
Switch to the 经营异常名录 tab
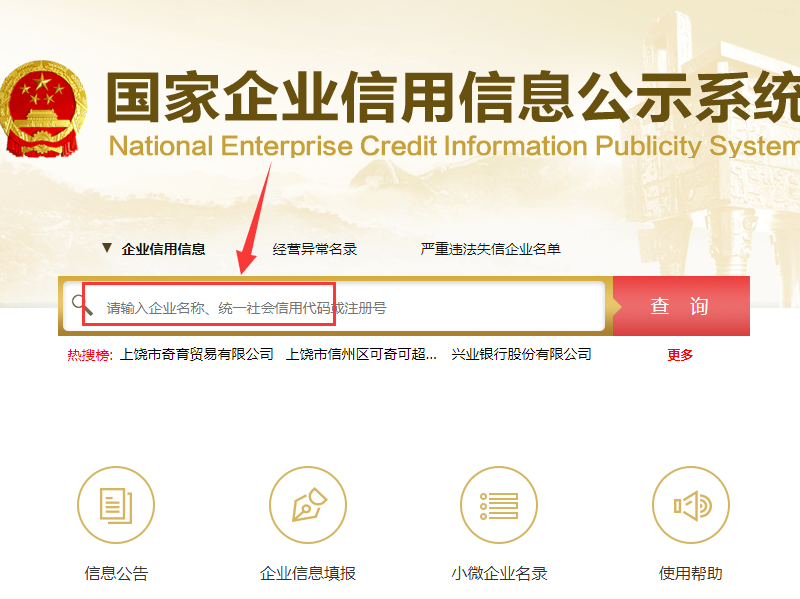click(315, 249)
